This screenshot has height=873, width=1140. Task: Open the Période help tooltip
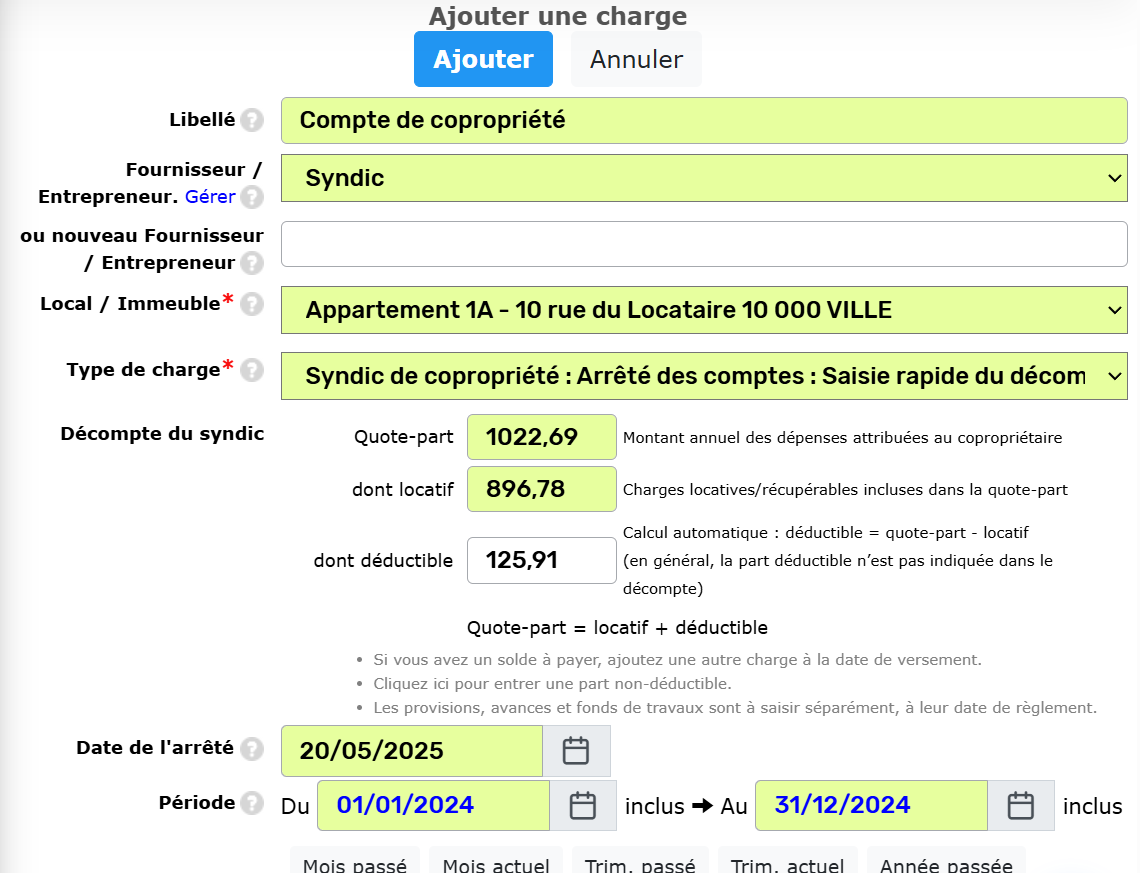point(253,802)
